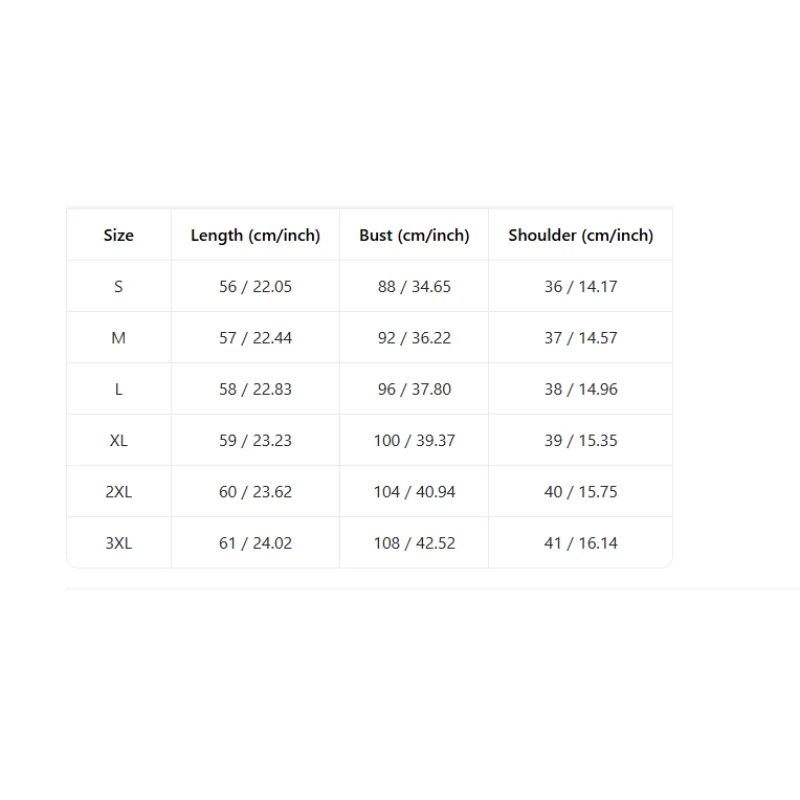Select the S size cell
This screenshot has height=800, width=800.
coord(118,287)
